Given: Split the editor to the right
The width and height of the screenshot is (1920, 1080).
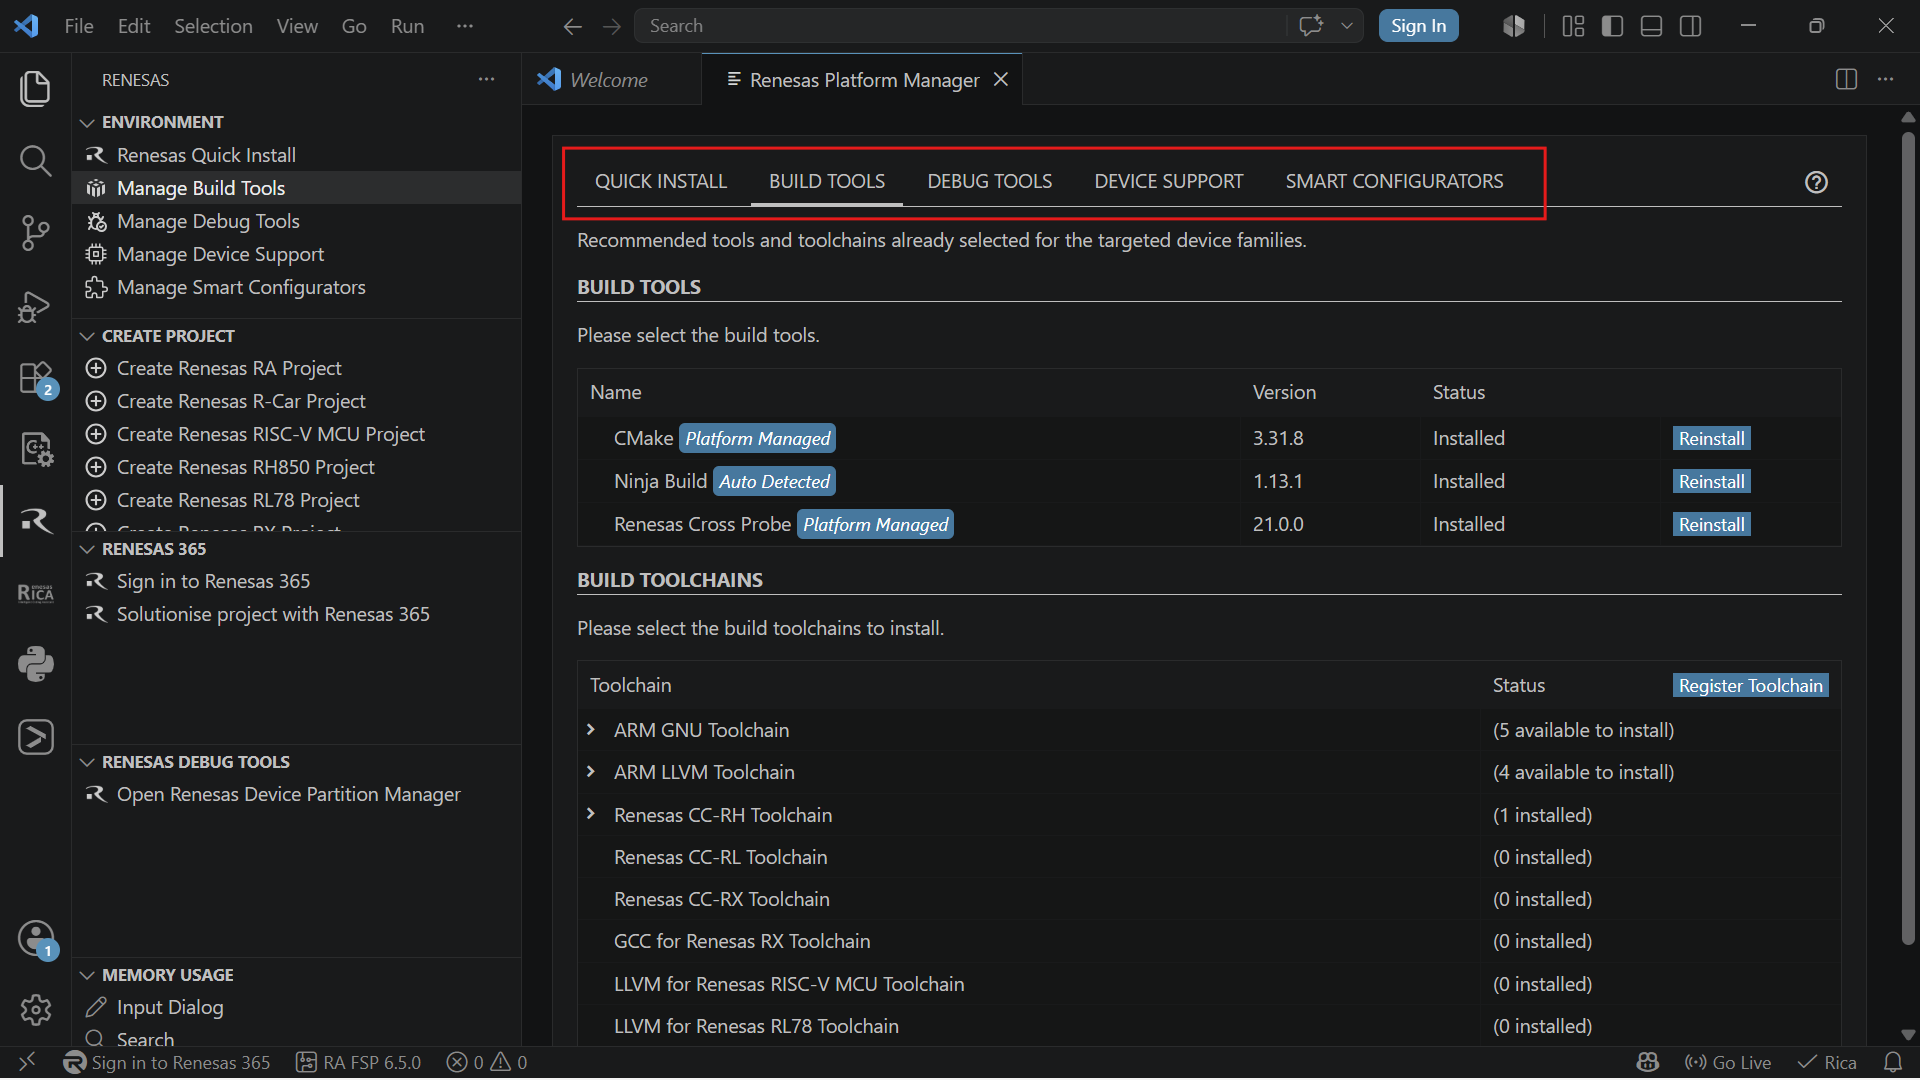Looking at the screenshot, I should click(x=1846, y=79).
